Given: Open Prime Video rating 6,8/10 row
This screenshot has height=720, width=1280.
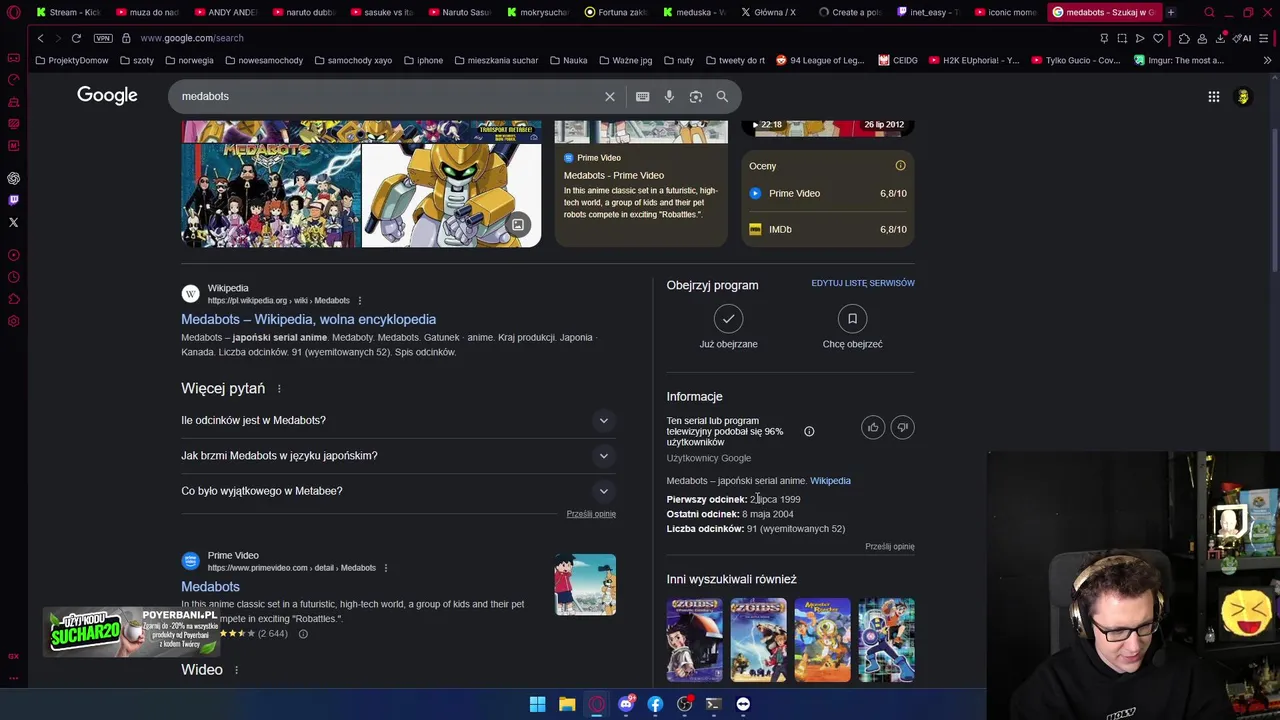Looking at the screenshot, I should pos(828,193).
